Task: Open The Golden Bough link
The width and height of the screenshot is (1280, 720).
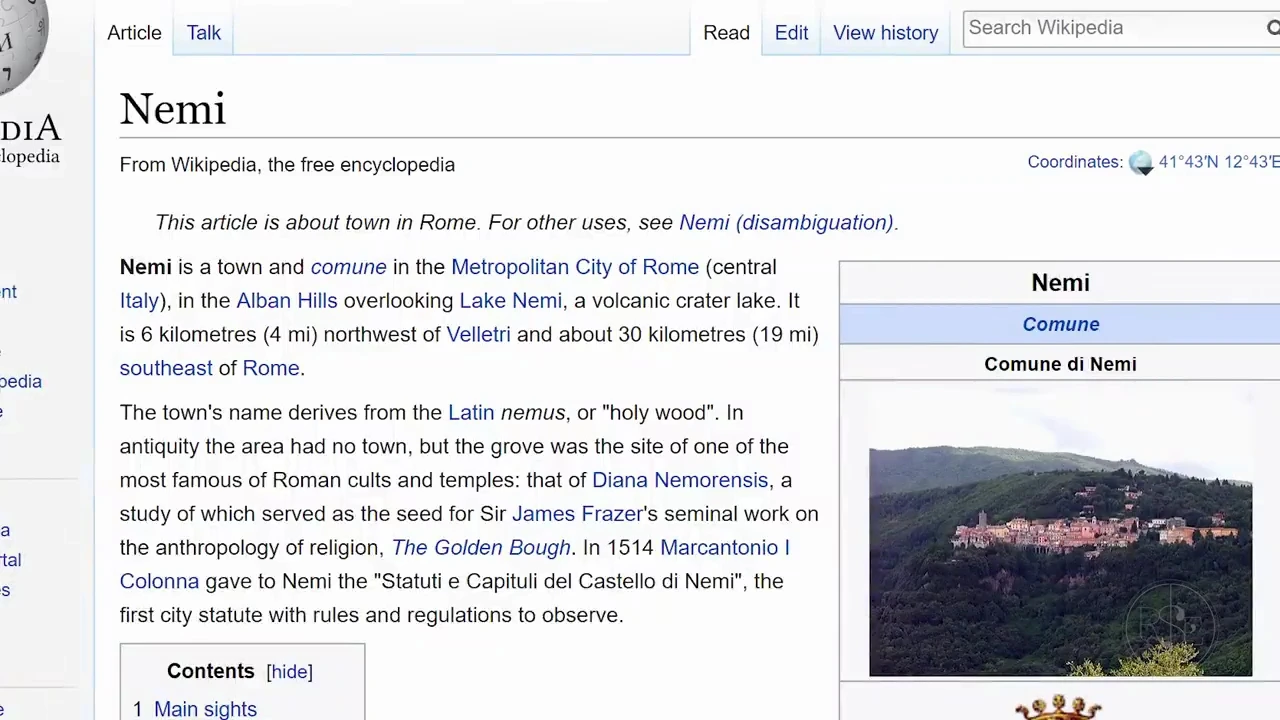Action: (481, 548)
